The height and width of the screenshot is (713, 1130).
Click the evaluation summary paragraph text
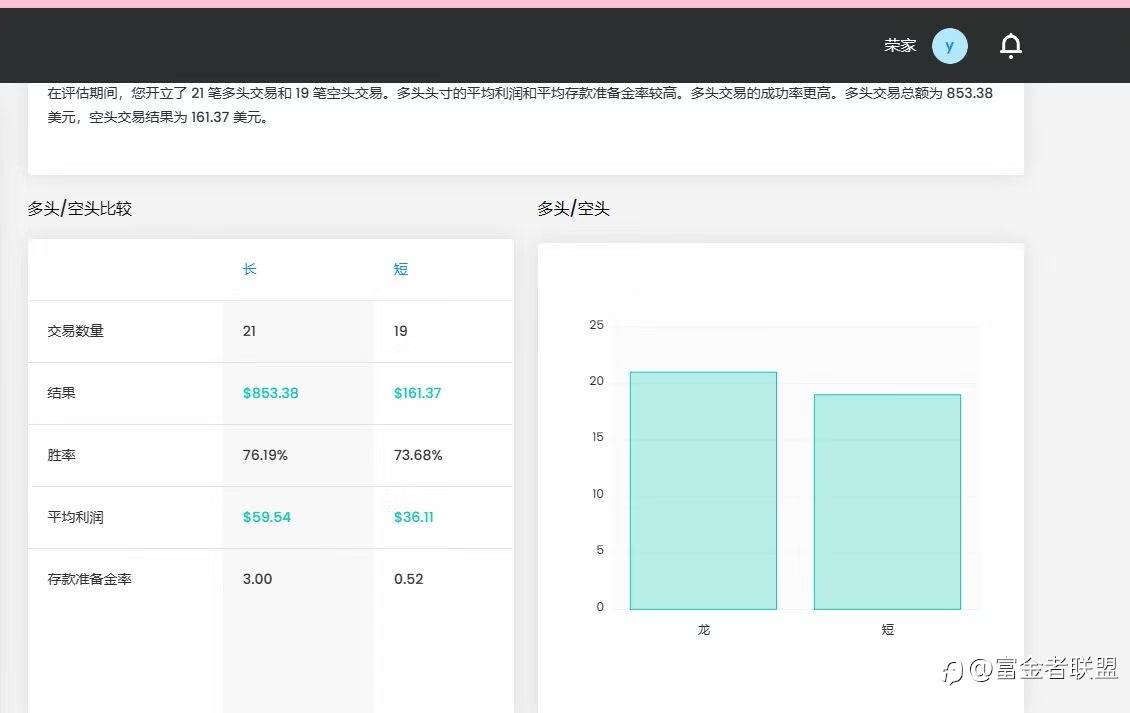point(520,105)
